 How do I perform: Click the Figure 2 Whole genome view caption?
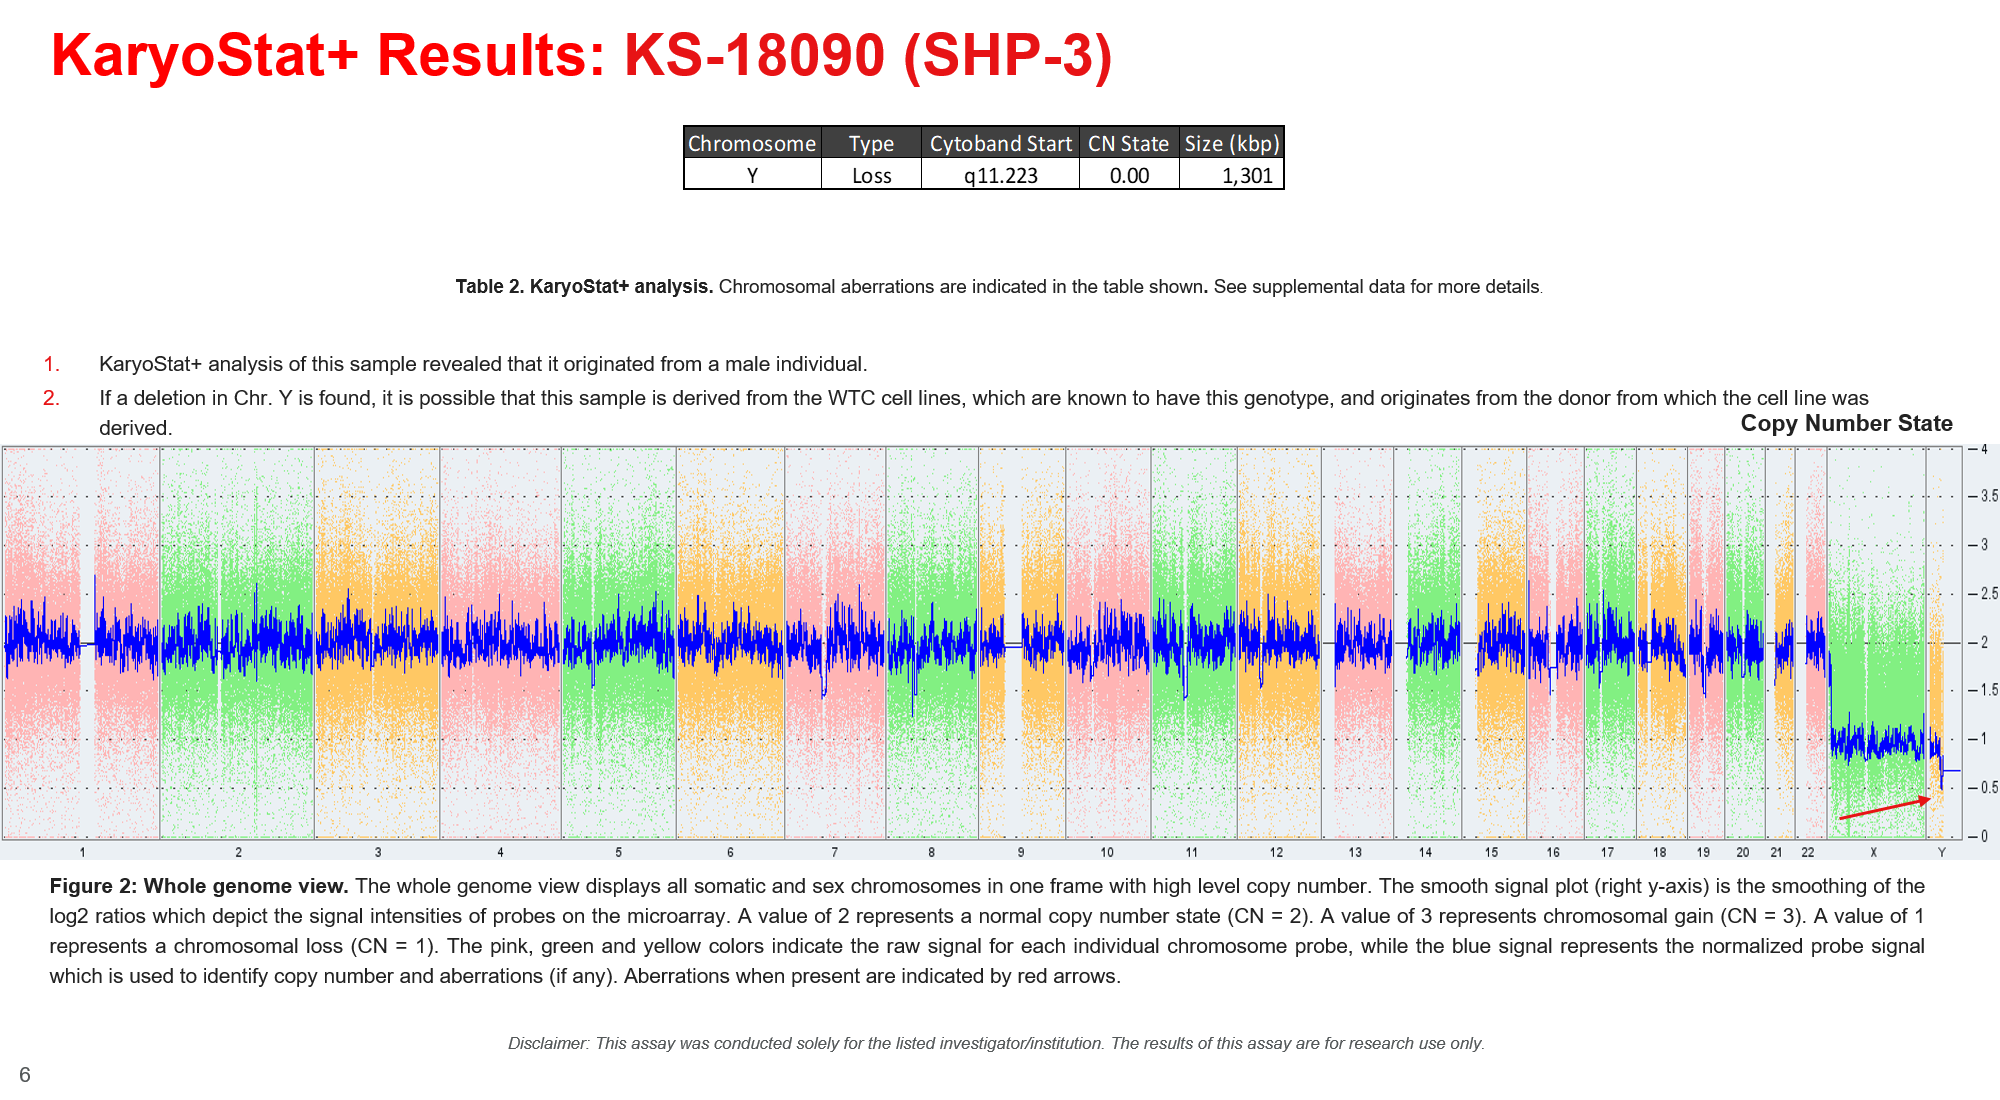click(986, 930)
